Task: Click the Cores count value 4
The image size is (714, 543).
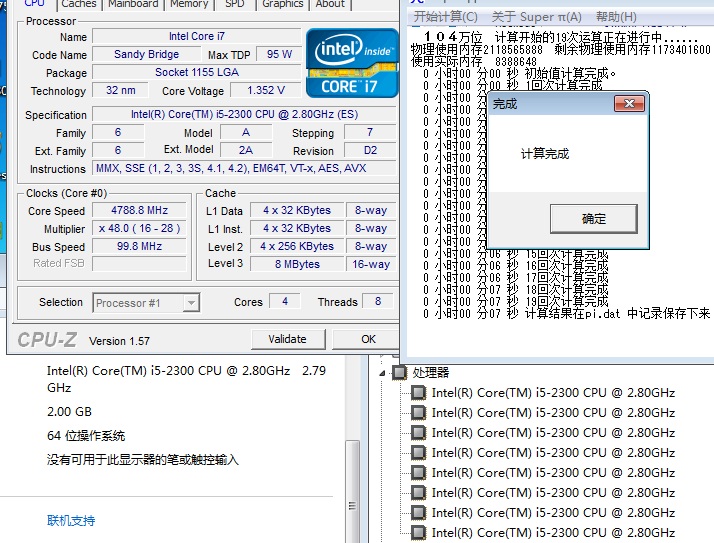Action: click(285, 301)
